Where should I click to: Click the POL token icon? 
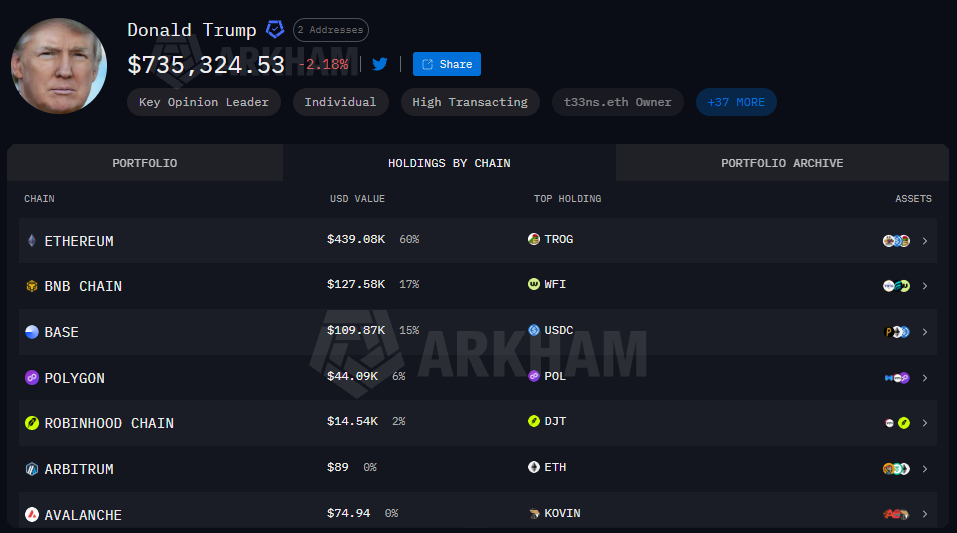tap(534, 375)
